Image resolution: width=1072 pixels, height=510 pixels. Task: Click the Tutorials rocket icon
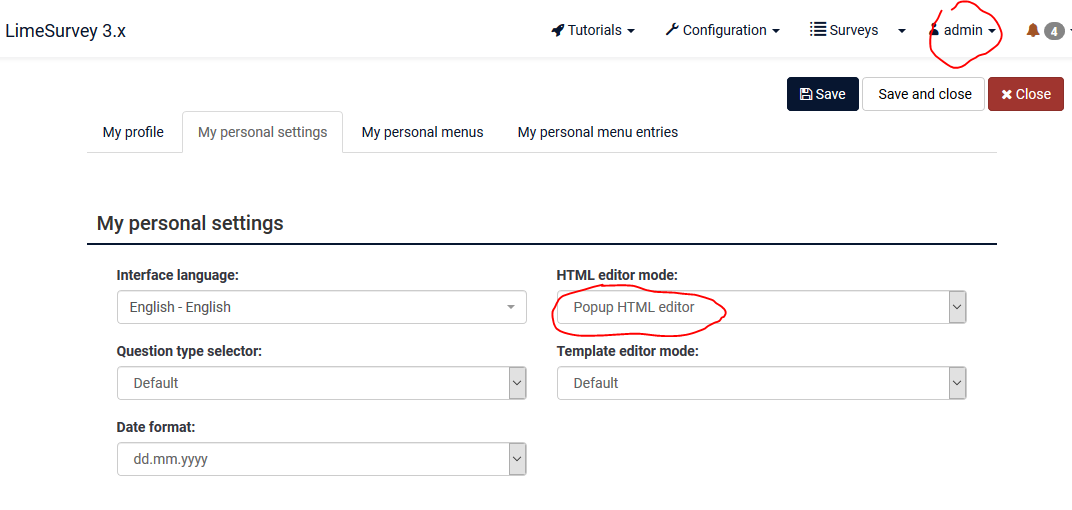[558, 30]
